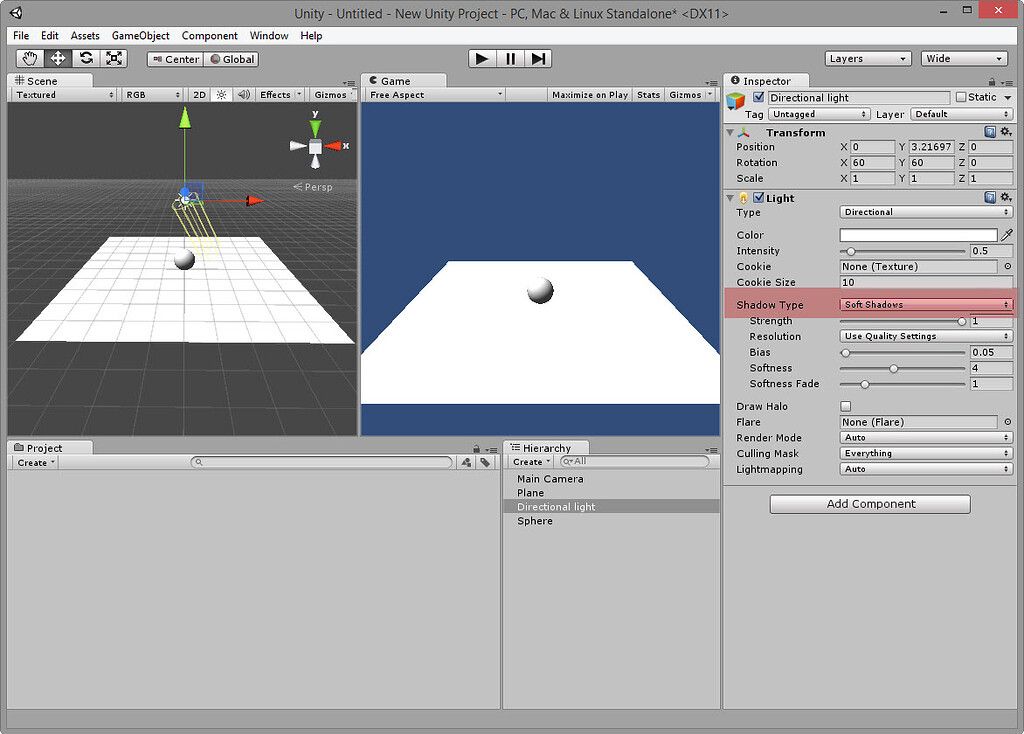Enable the Draw Halo checkbox
The image size is (1024, 734).
coord(846,406)
